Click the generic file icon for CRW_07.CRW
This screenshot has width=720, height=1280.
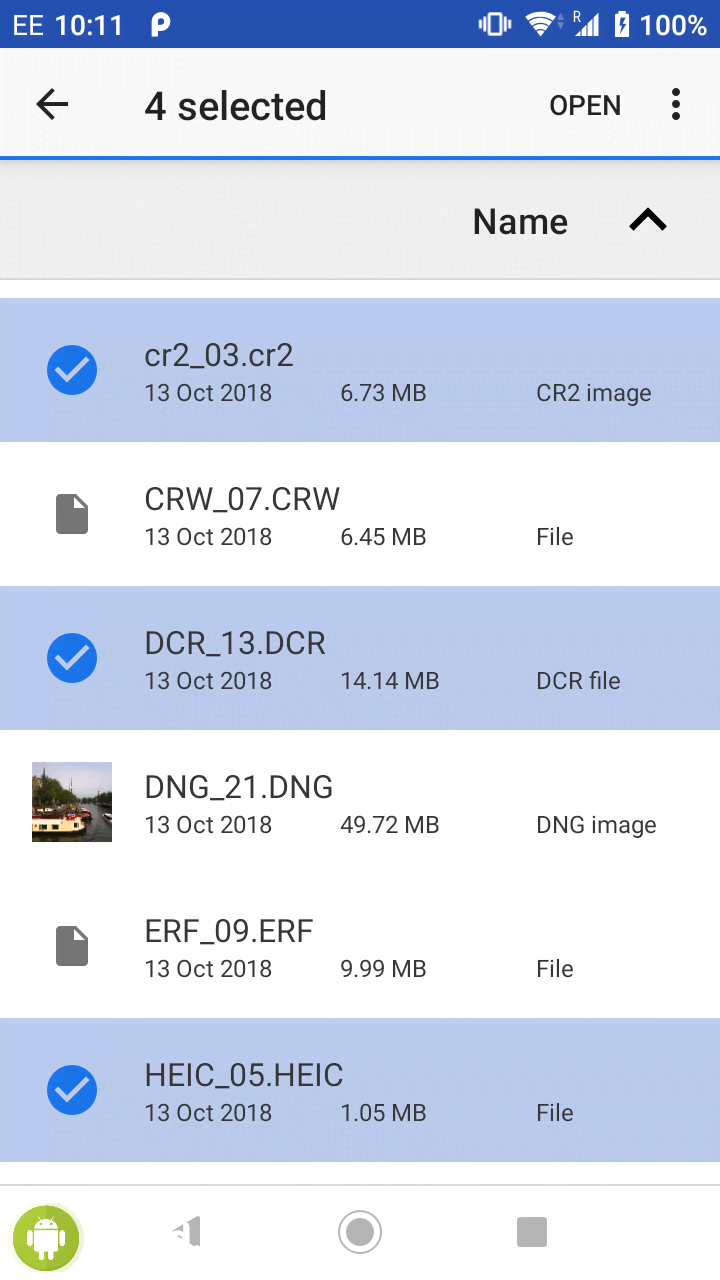tap(72, 514)
